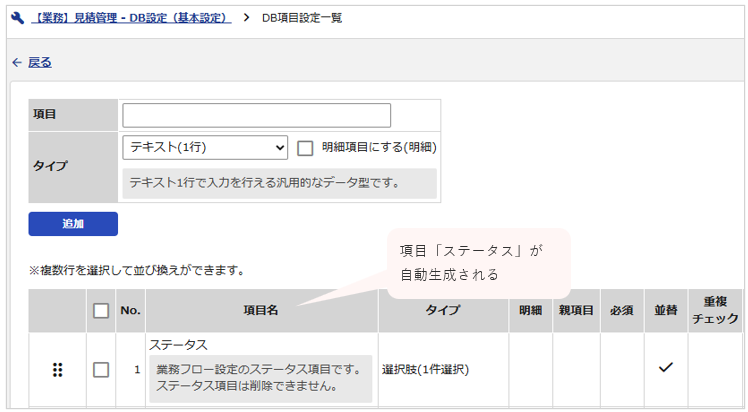This screenshot has height=412, width=748.
Task: Click the ステータス item name in row 1
Action: (x=178, y=345)
